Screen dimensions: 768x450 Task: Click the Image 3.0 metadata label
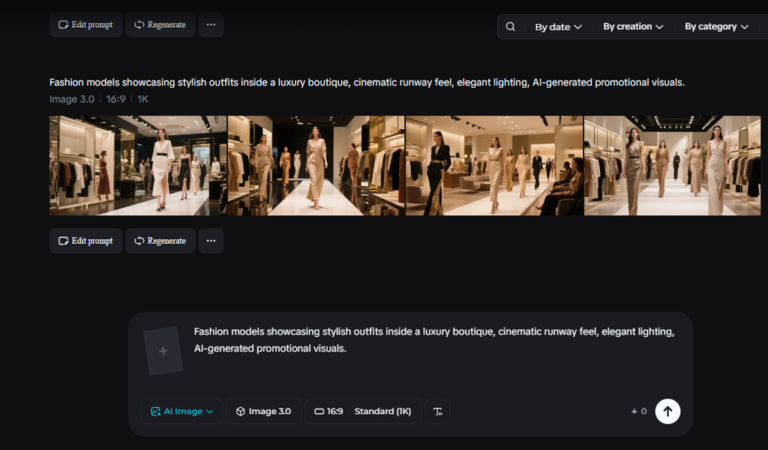pos(72,99)
